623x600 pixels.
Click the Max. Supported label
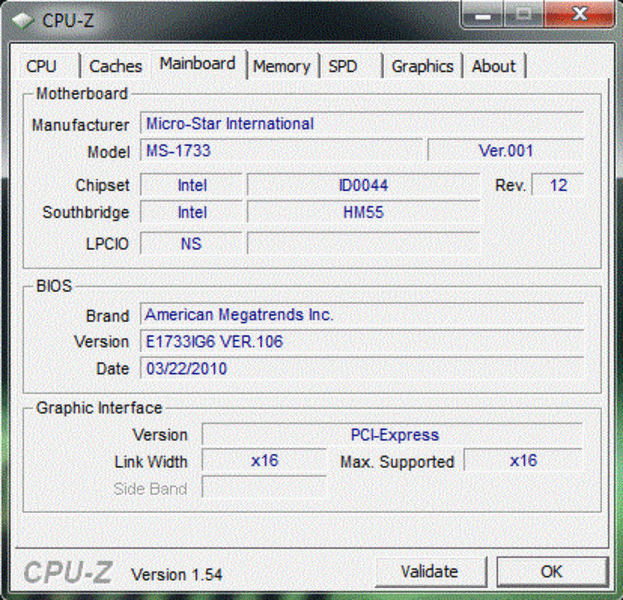pyautogui.click(x=397, y=462)
